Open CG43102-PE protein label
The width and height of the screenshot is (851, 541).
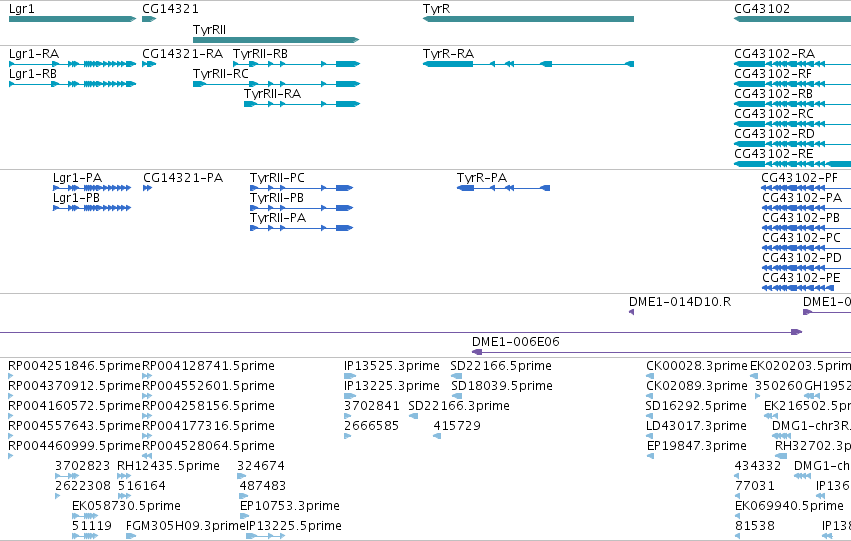click(x=801, y=279)
